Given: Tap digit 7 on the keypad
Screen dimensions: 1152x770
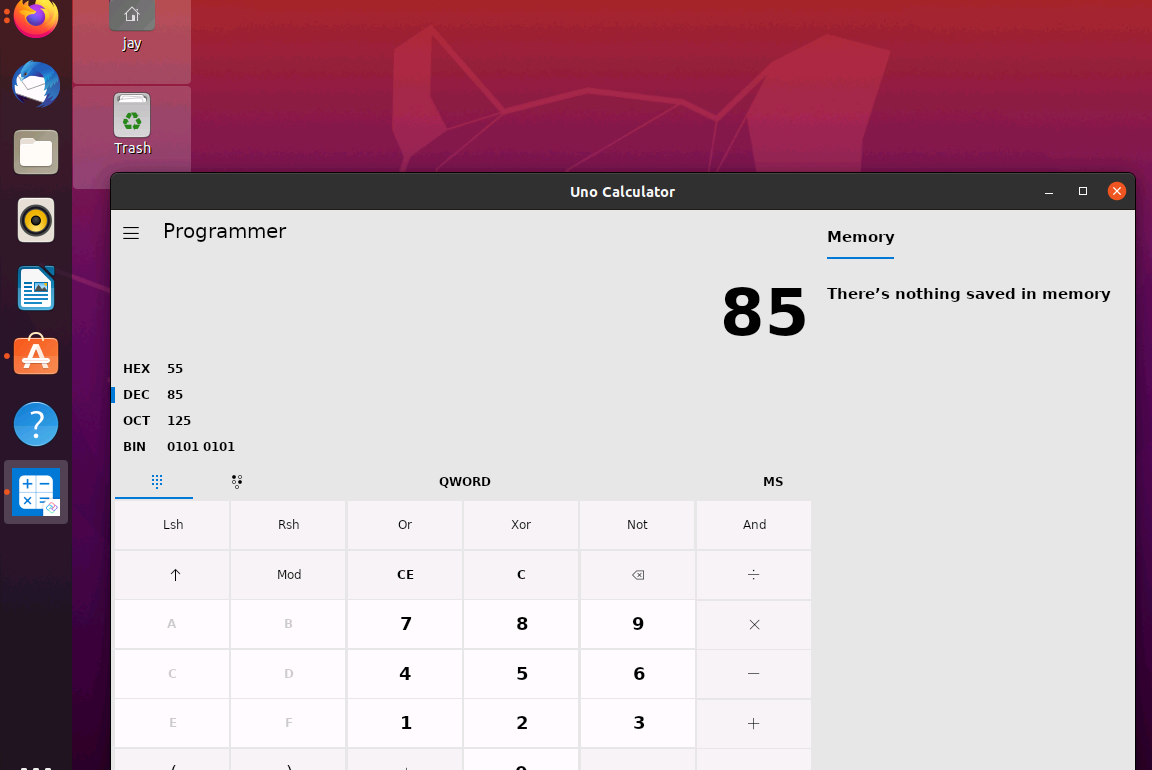Looking at the screenshot, I should click(405, 625).
